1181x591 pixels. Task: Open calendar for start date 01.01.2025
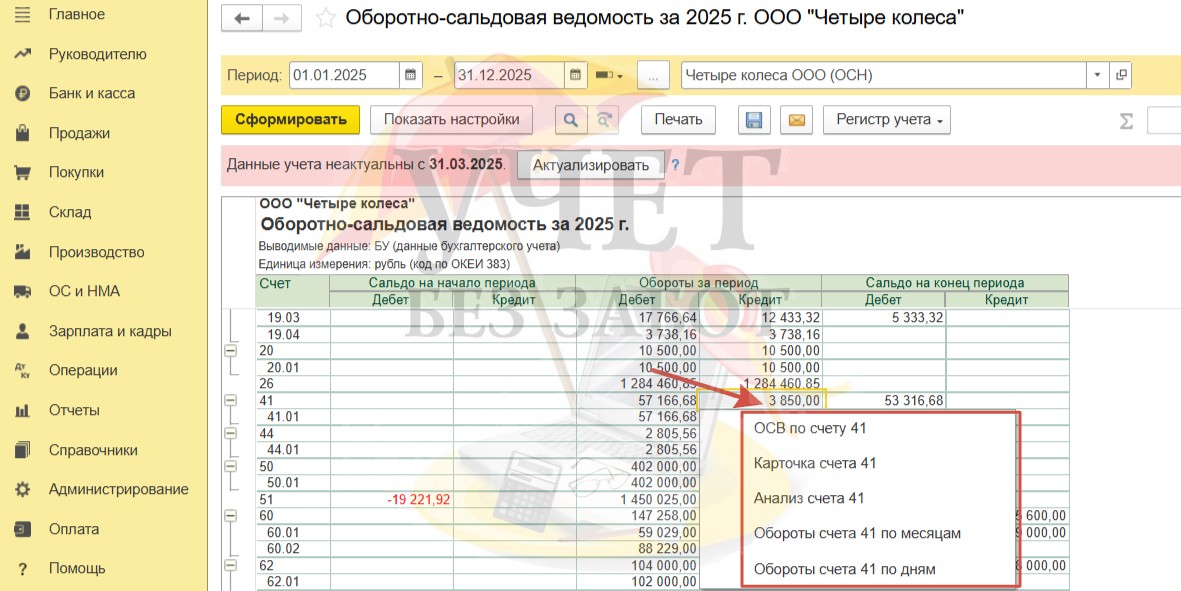(411, 75)
